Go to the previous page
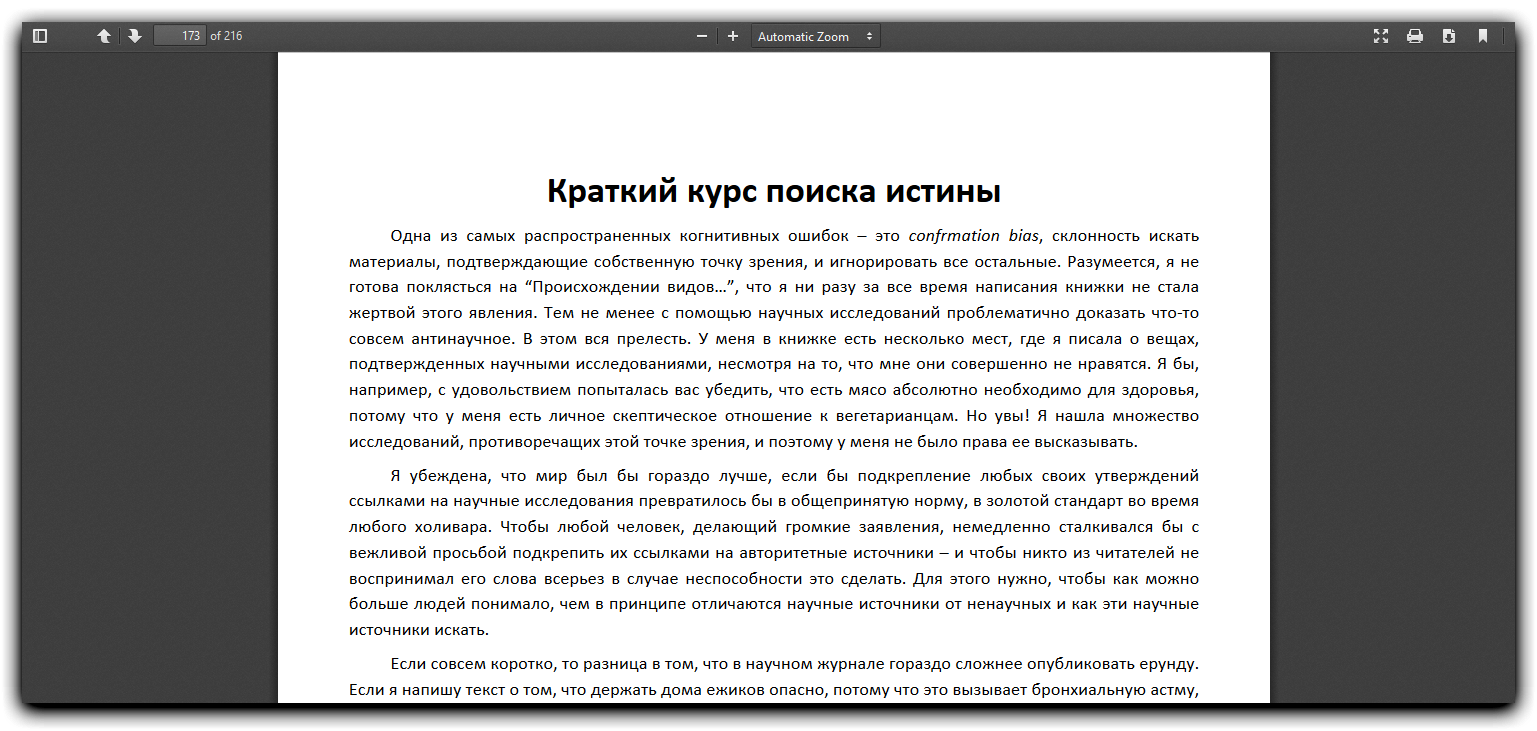1537x731 pixels. [x=104, y=36]
